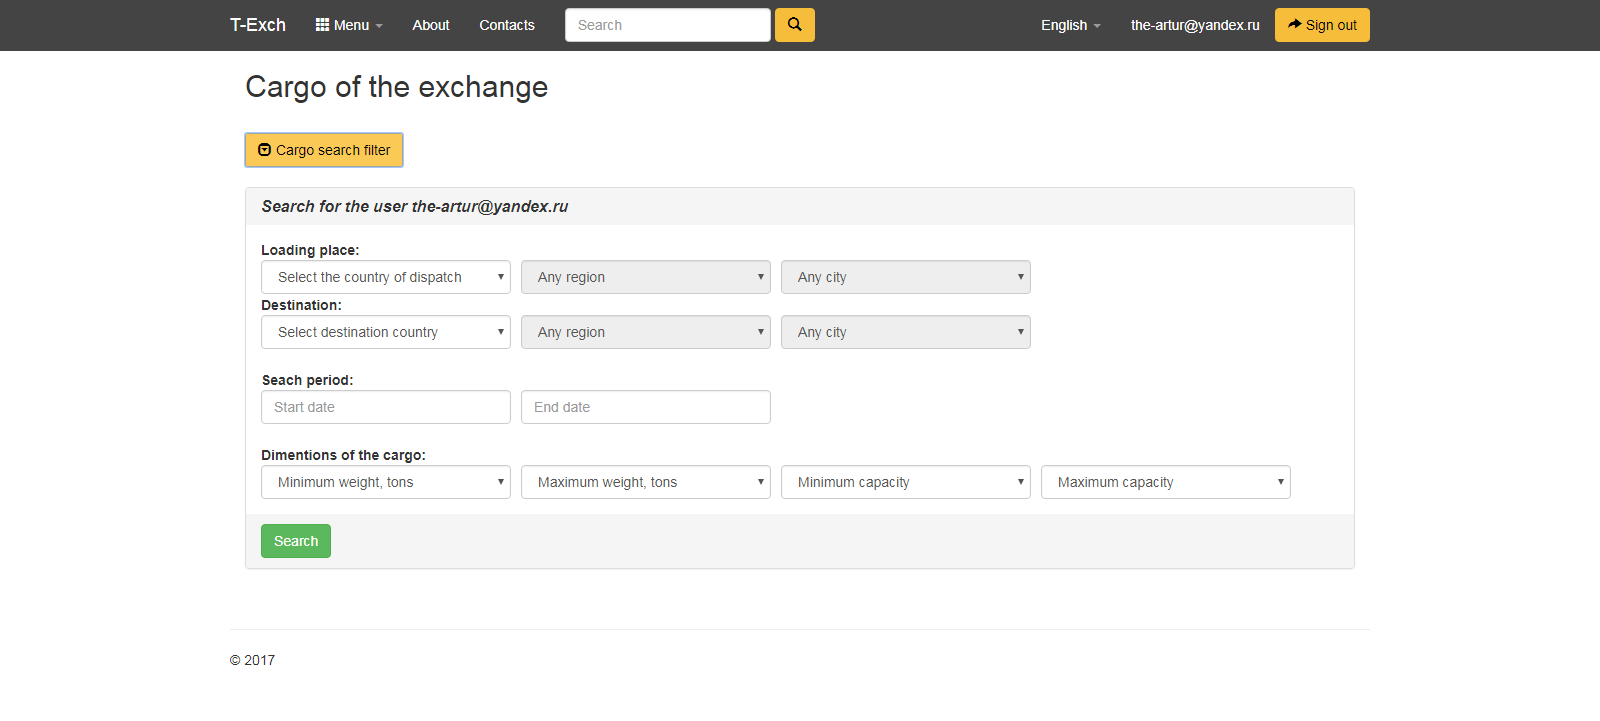This screenshot has width=1600, height=721.
Task: Open the Menu dropdown in navbar
Action: tap(349, 25)
